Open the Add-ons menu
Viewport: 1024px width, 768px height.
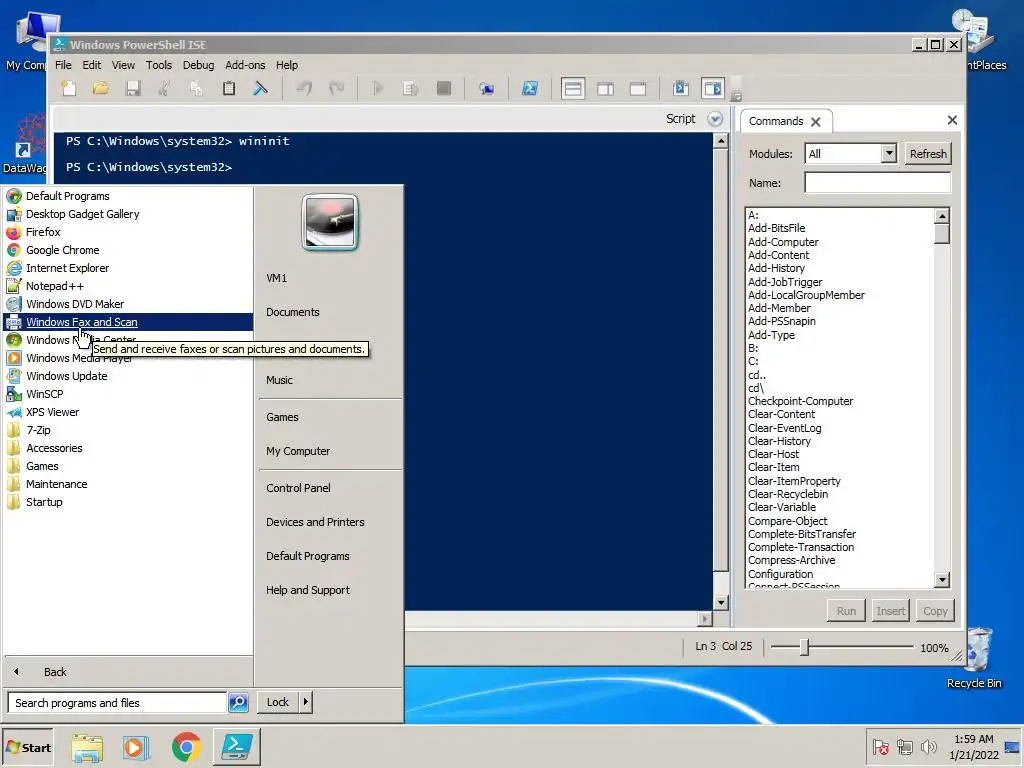point(245,65)
